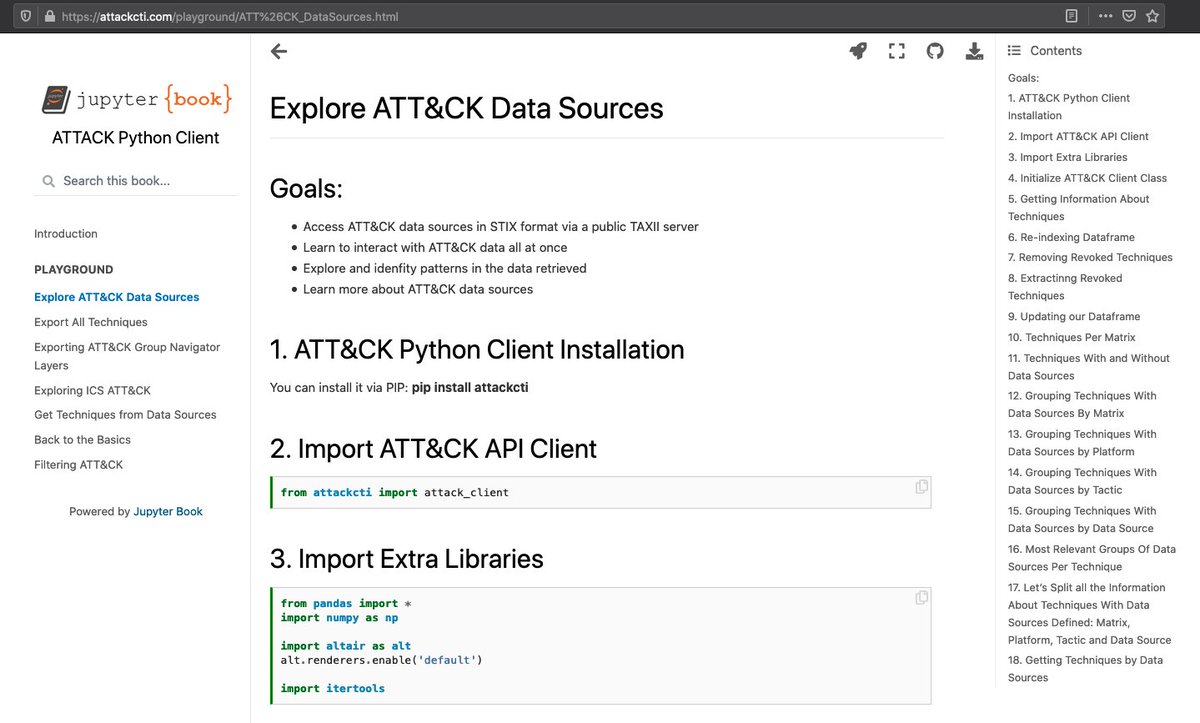Open reader view icon in address bar
Screen dimensions: 1200x723
tap(1071, 16)
